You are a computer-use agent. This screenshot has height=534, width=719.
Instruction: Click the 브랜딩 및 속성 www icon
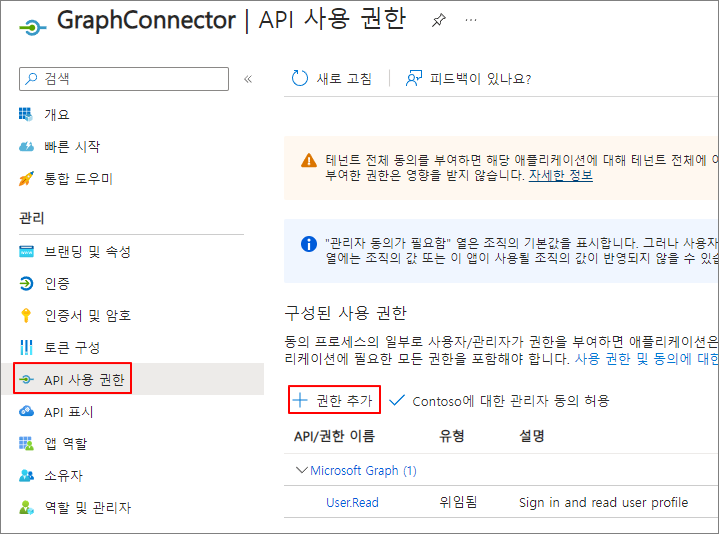[26, 251]
